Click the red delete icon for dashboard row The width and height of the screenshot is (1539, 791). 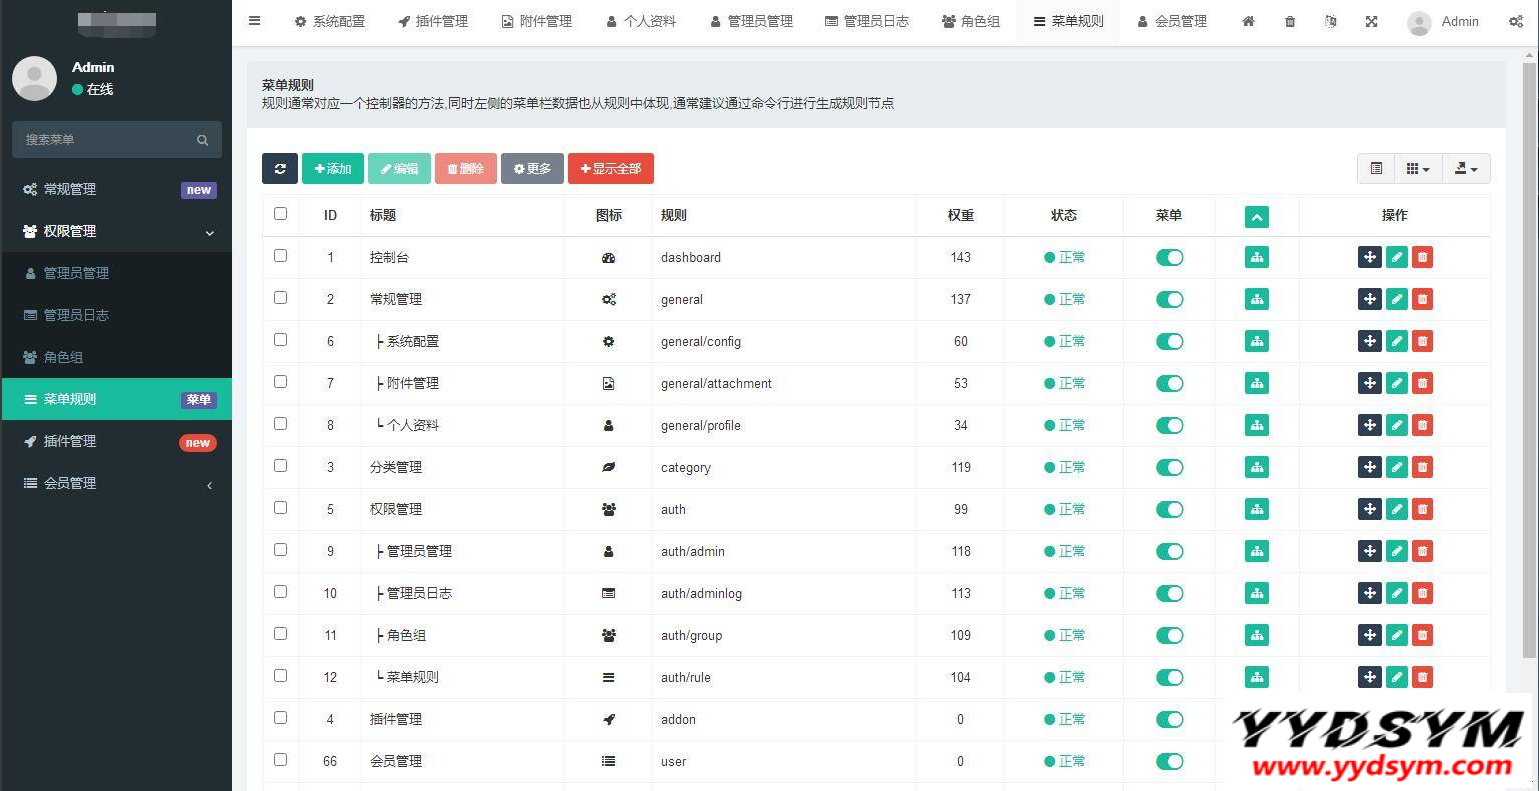click(1422, 257)
